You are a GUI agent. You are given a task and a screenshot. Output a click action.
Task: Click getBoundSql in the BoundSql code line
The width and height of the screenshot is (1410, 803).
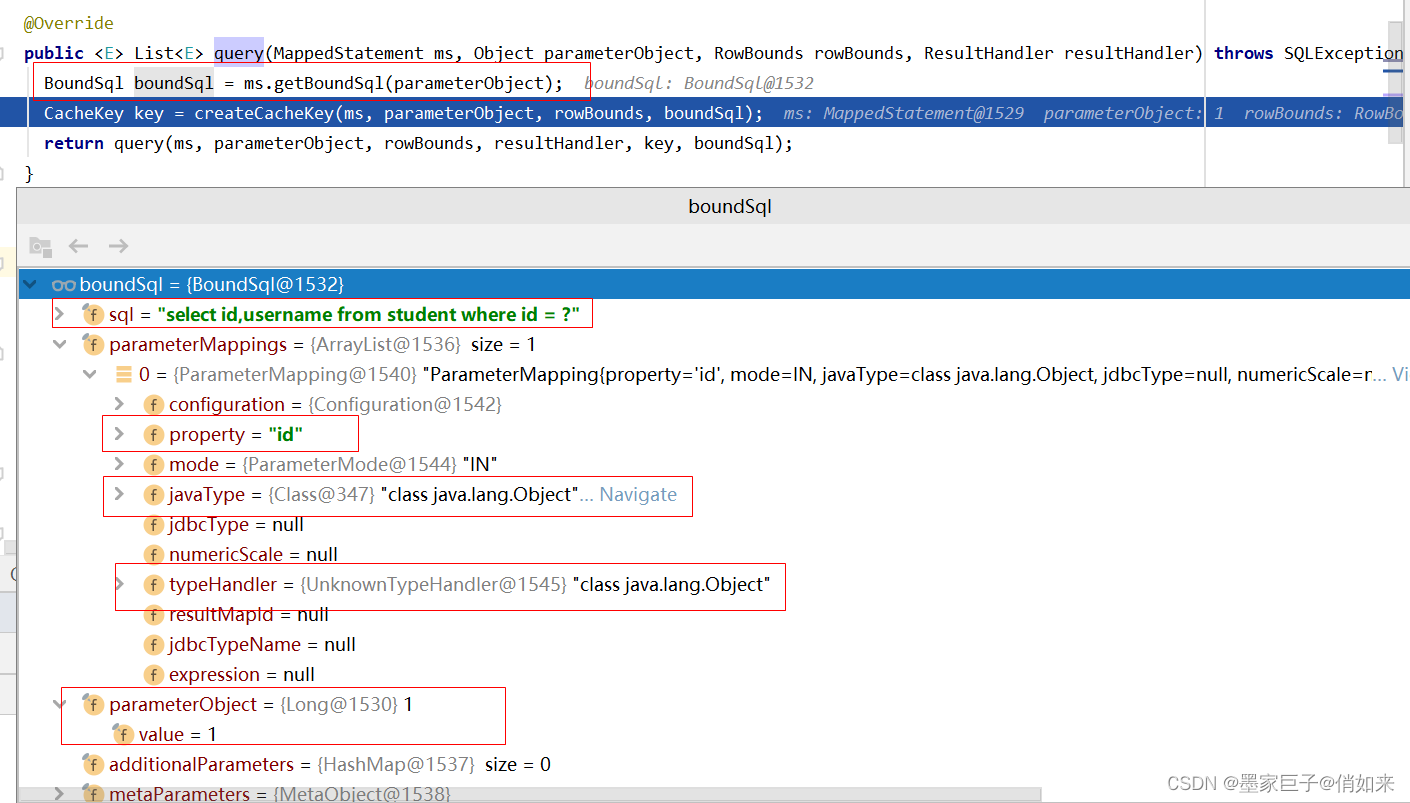point(327,83)
